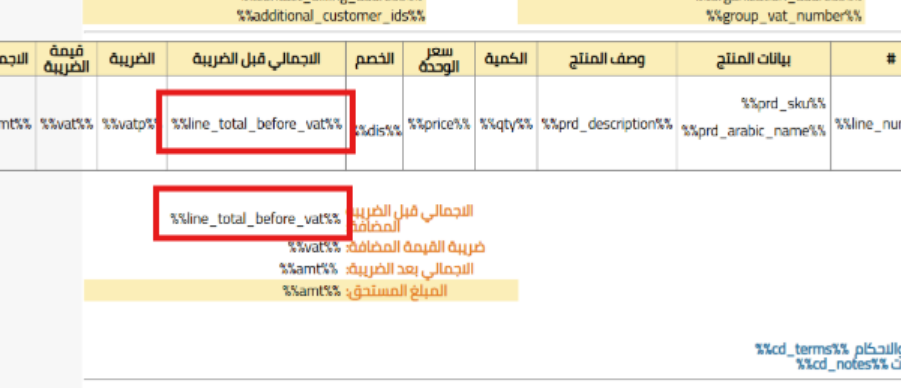Click the # column header
Screen dimensions: 901x388
click(x=891, y=59)
